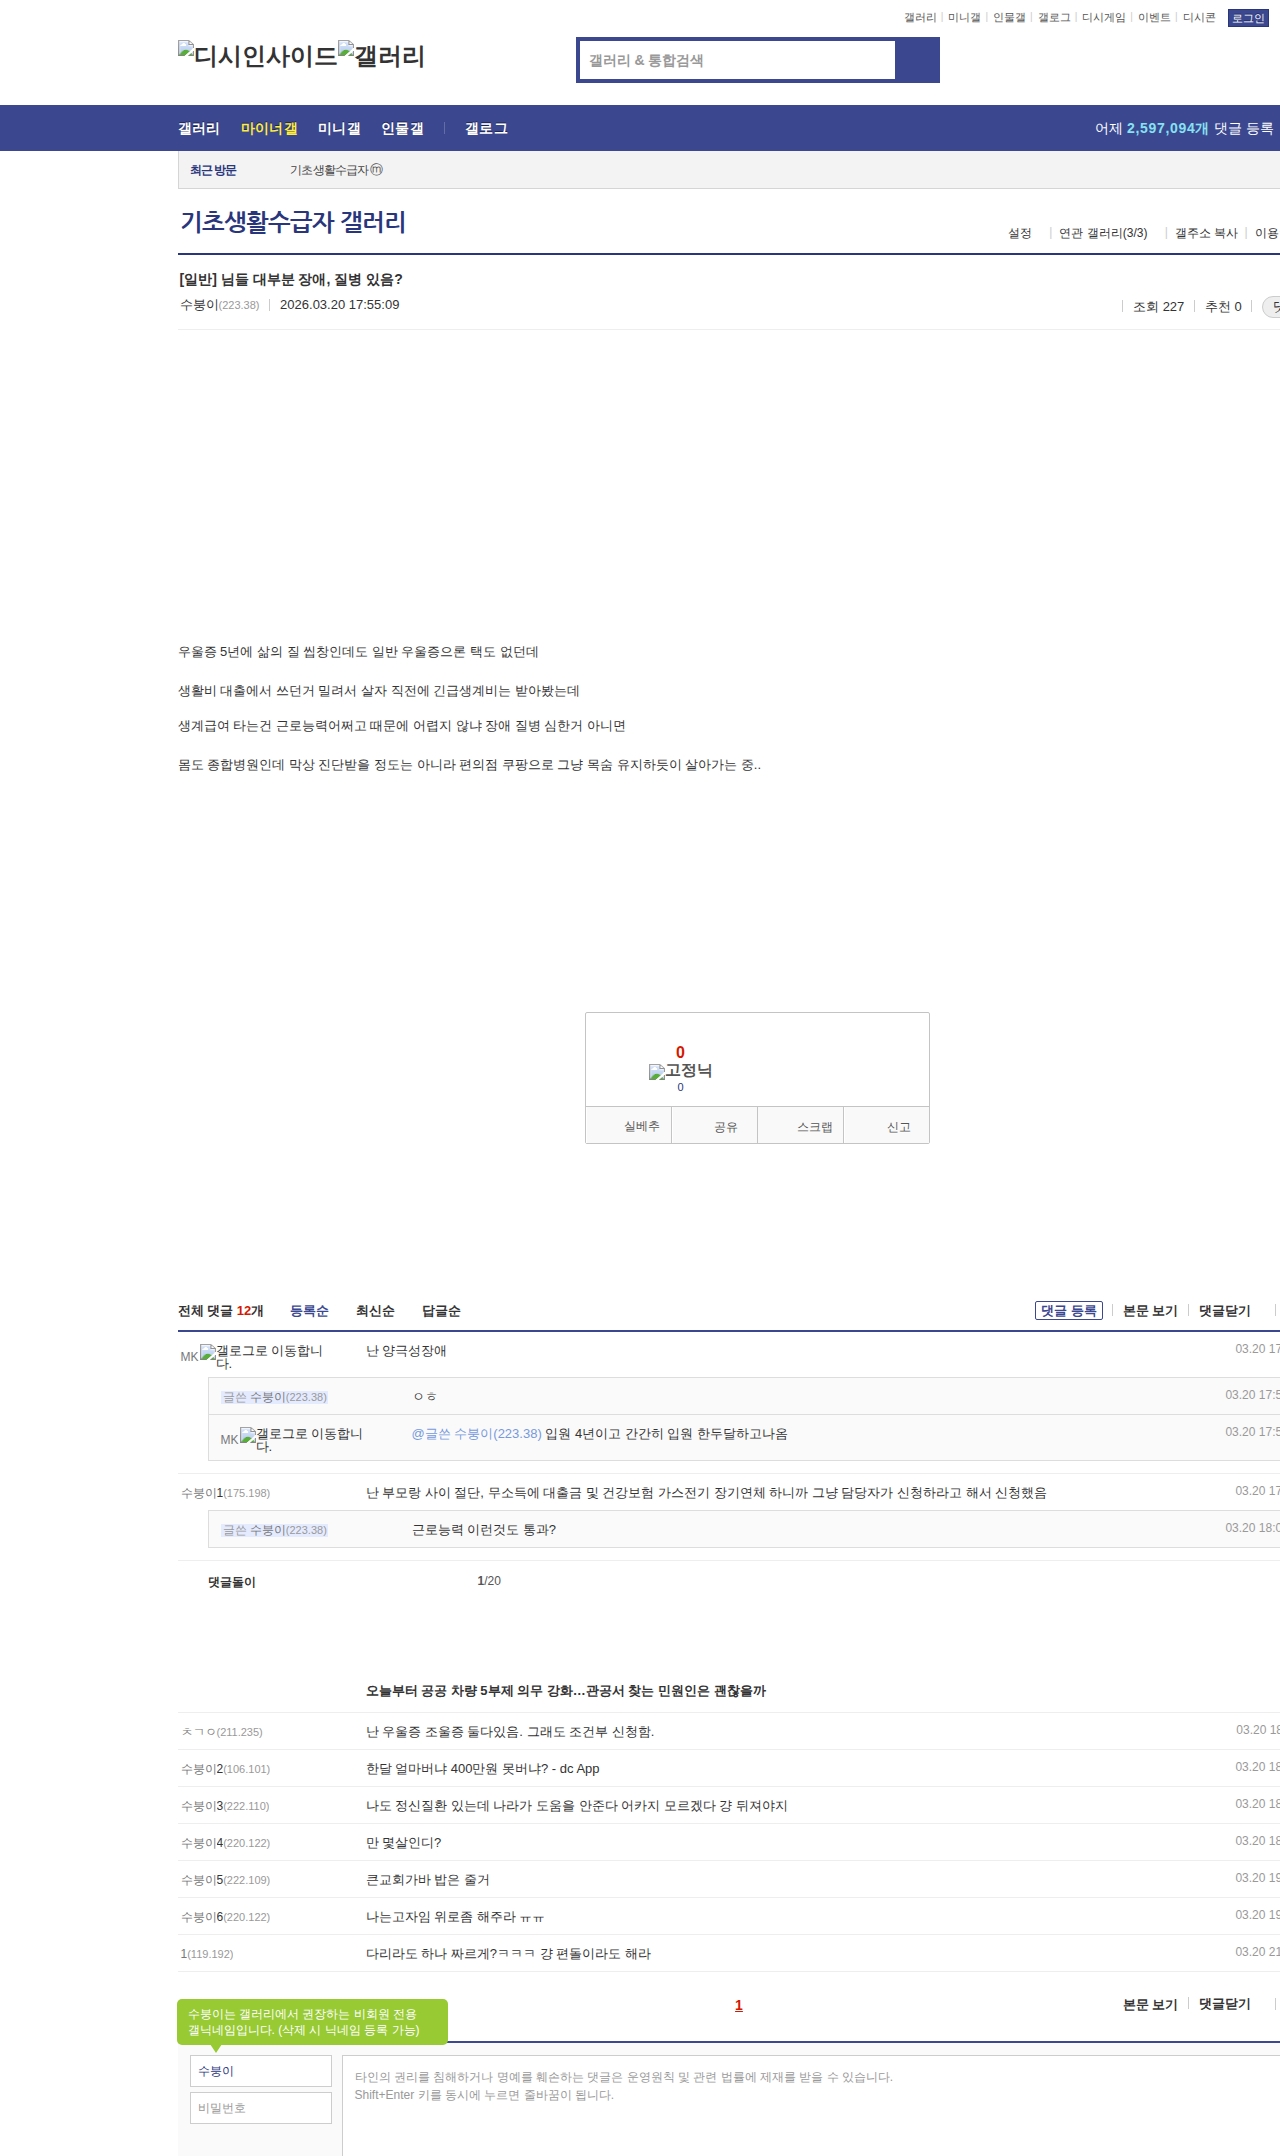Go to comment page 1
Screen dimensions: 1280x2156
[x=739, y=2005]
